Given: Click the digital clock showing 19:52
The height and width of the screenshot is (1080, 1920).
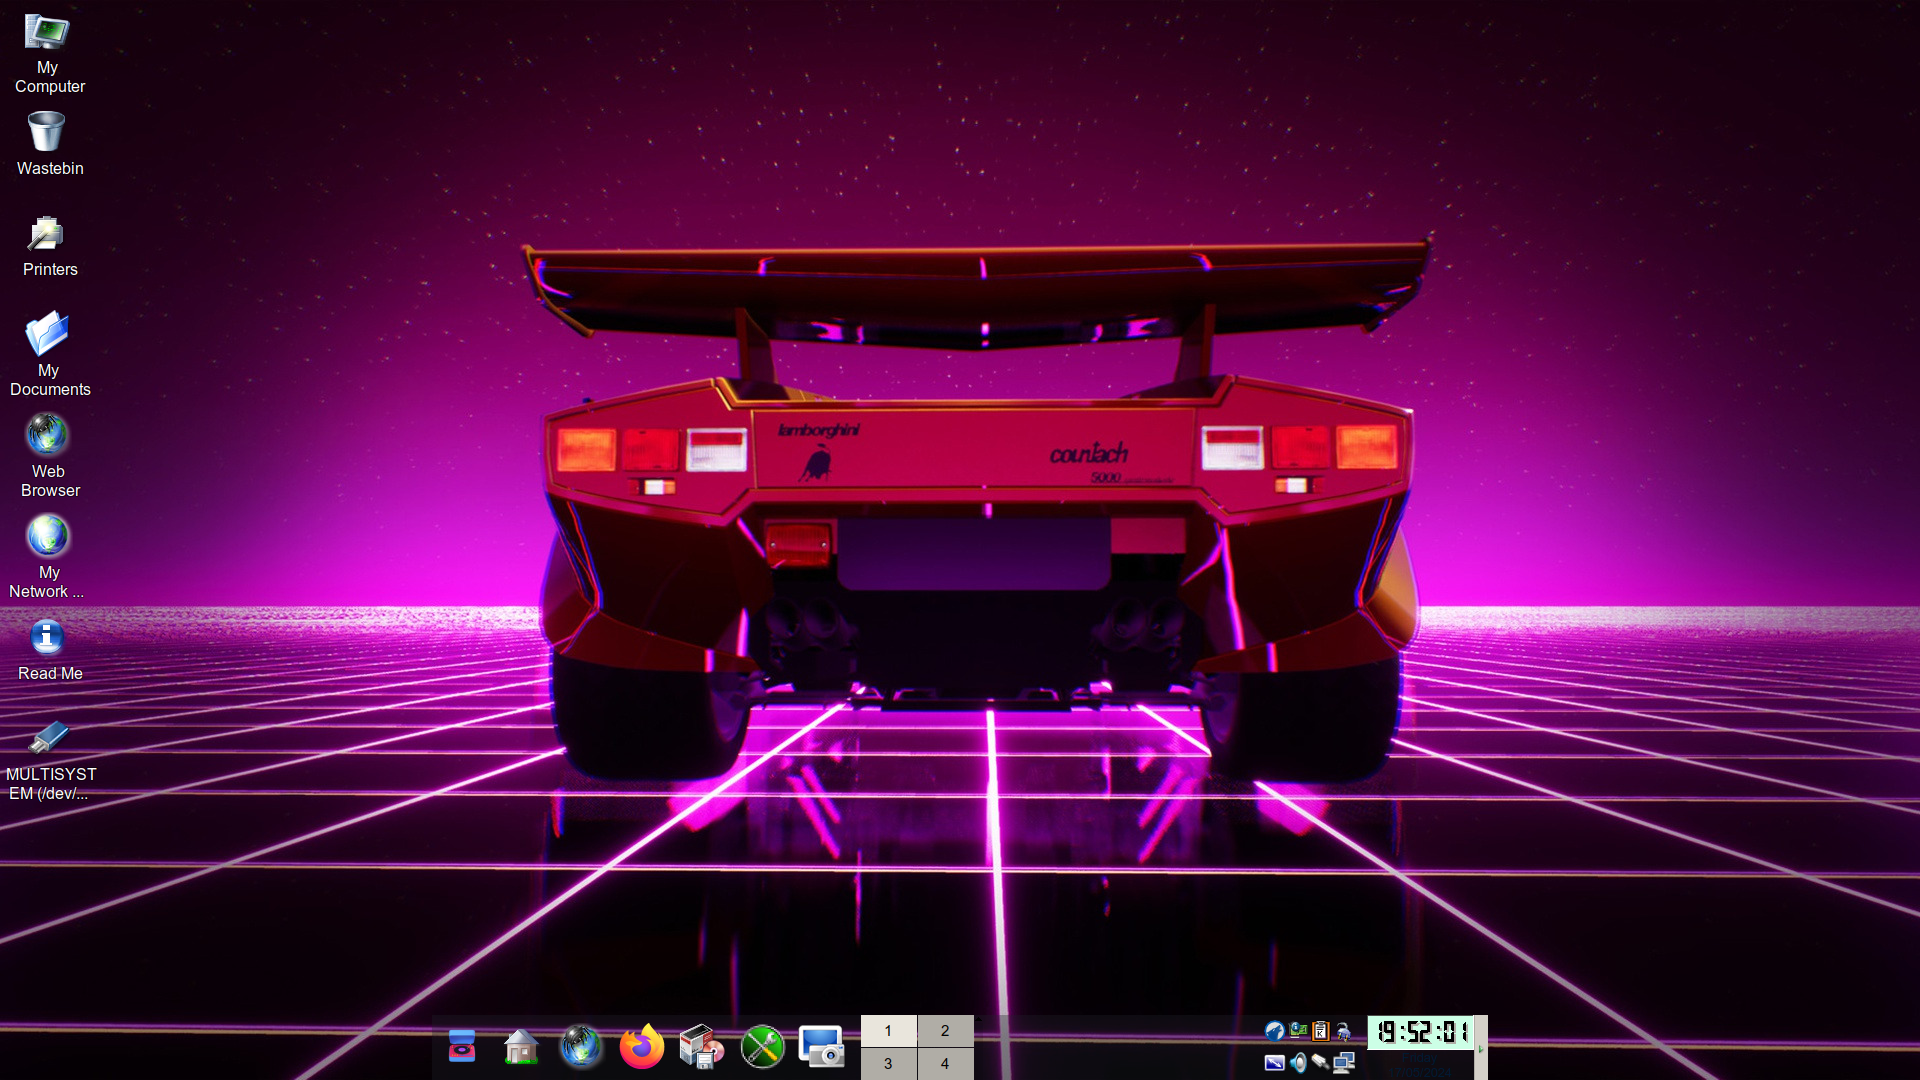Looking at the screenshot, I should 1420,1032.
